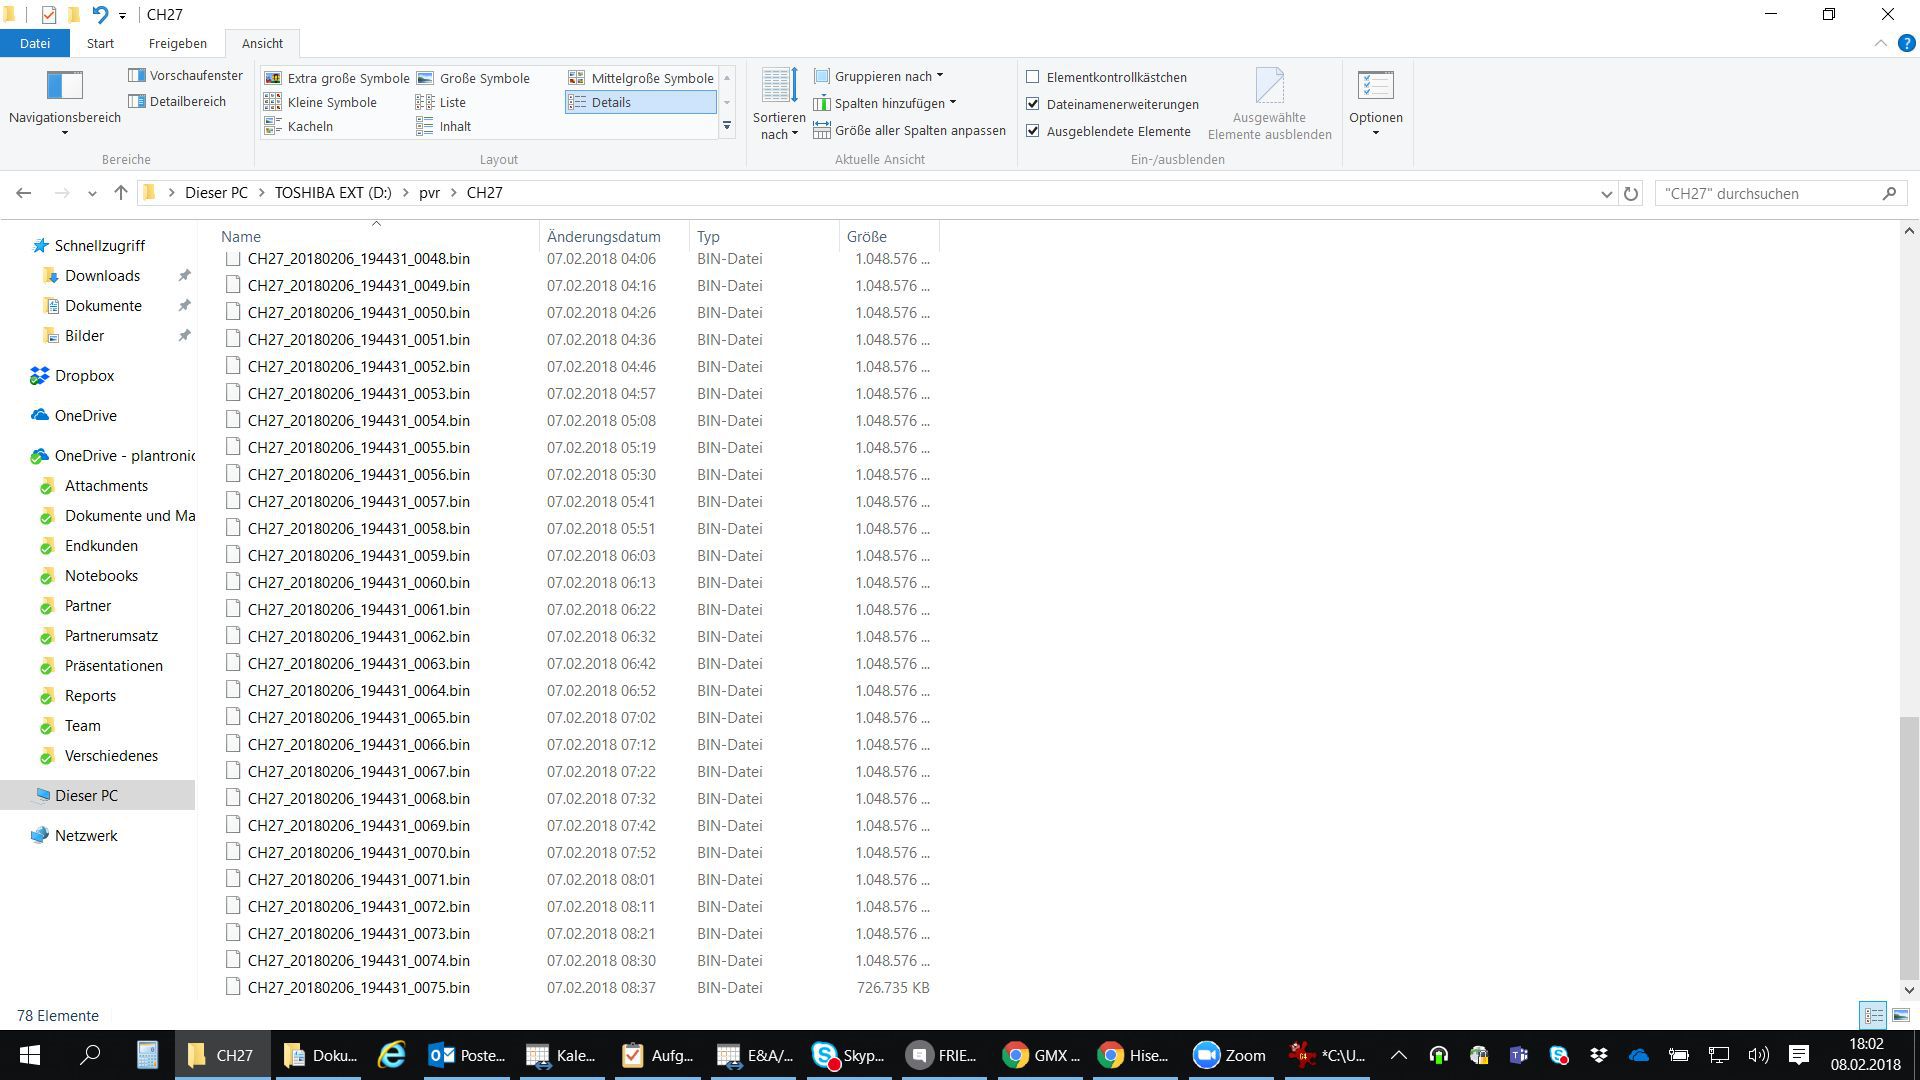The height and width of the screenshot is (1080, 1920).
Task: Sort by the Größe column header
Action: tap(889, 237)
